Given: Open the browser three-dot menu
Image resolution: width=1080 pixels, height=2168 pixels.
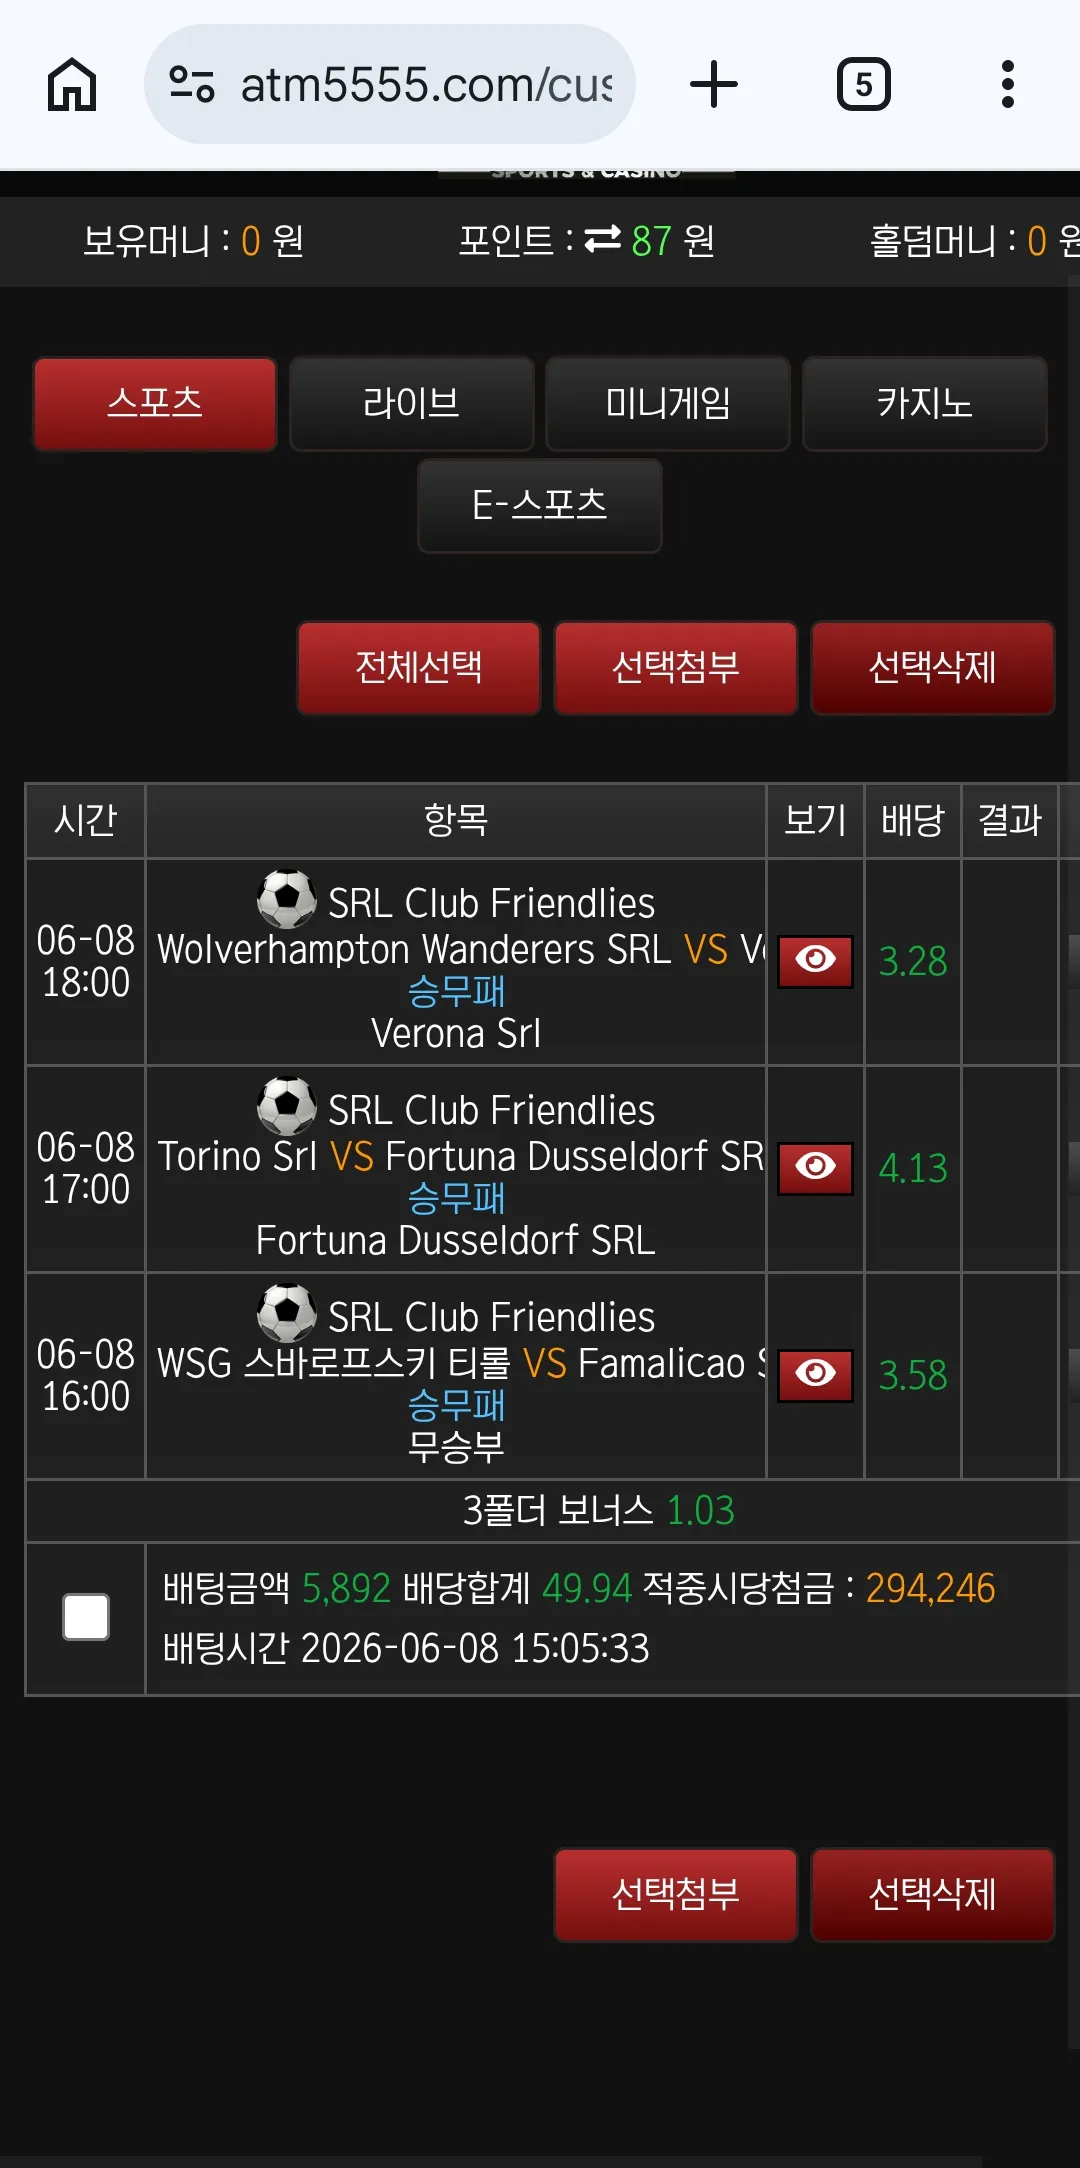Looking at the screenshot, I should (1008, 84).
